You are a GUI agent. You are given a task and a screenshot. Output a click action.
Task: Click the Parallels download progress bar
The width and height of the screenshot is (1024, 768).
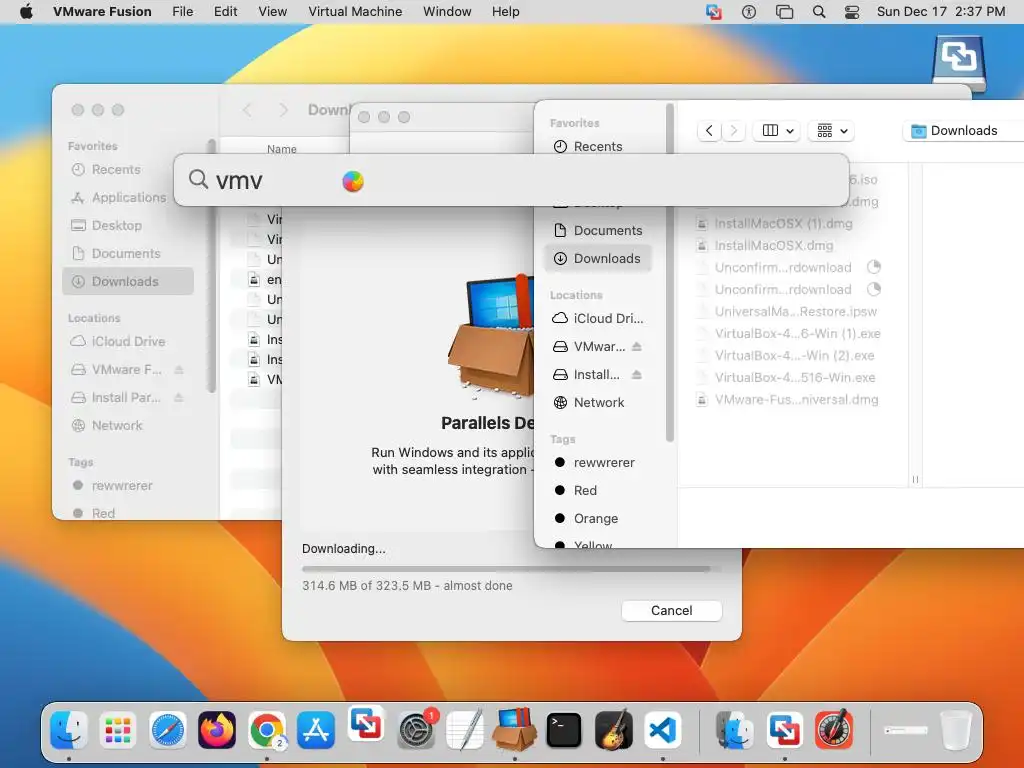pyautogui.click(x=512, y=569)
